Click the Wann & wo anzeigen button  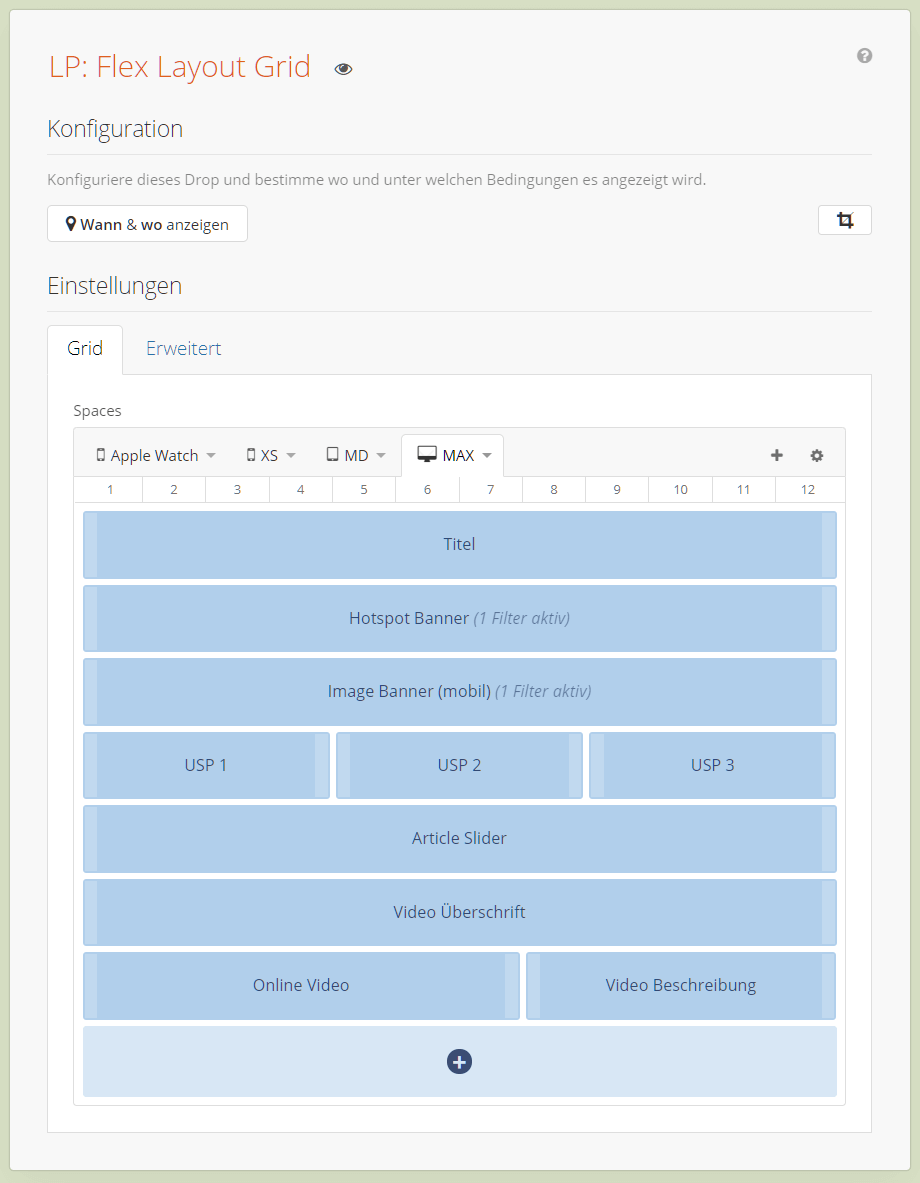pos(147,224)
